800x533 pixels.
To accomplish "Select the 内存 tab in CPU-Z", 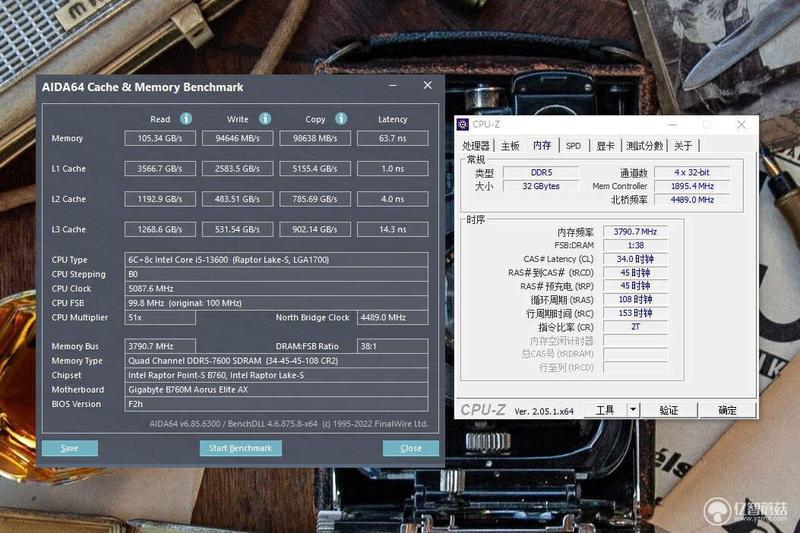I will point(542,145).
